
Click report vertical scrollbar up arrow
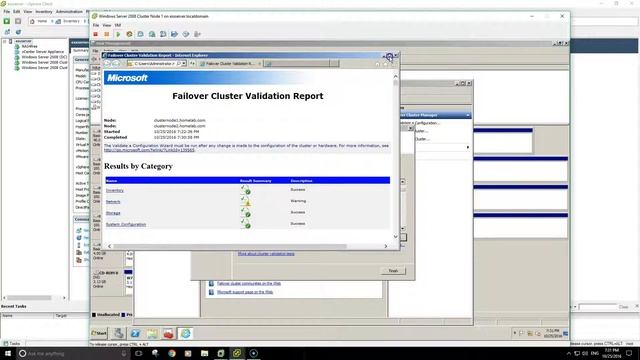point(396,76)
